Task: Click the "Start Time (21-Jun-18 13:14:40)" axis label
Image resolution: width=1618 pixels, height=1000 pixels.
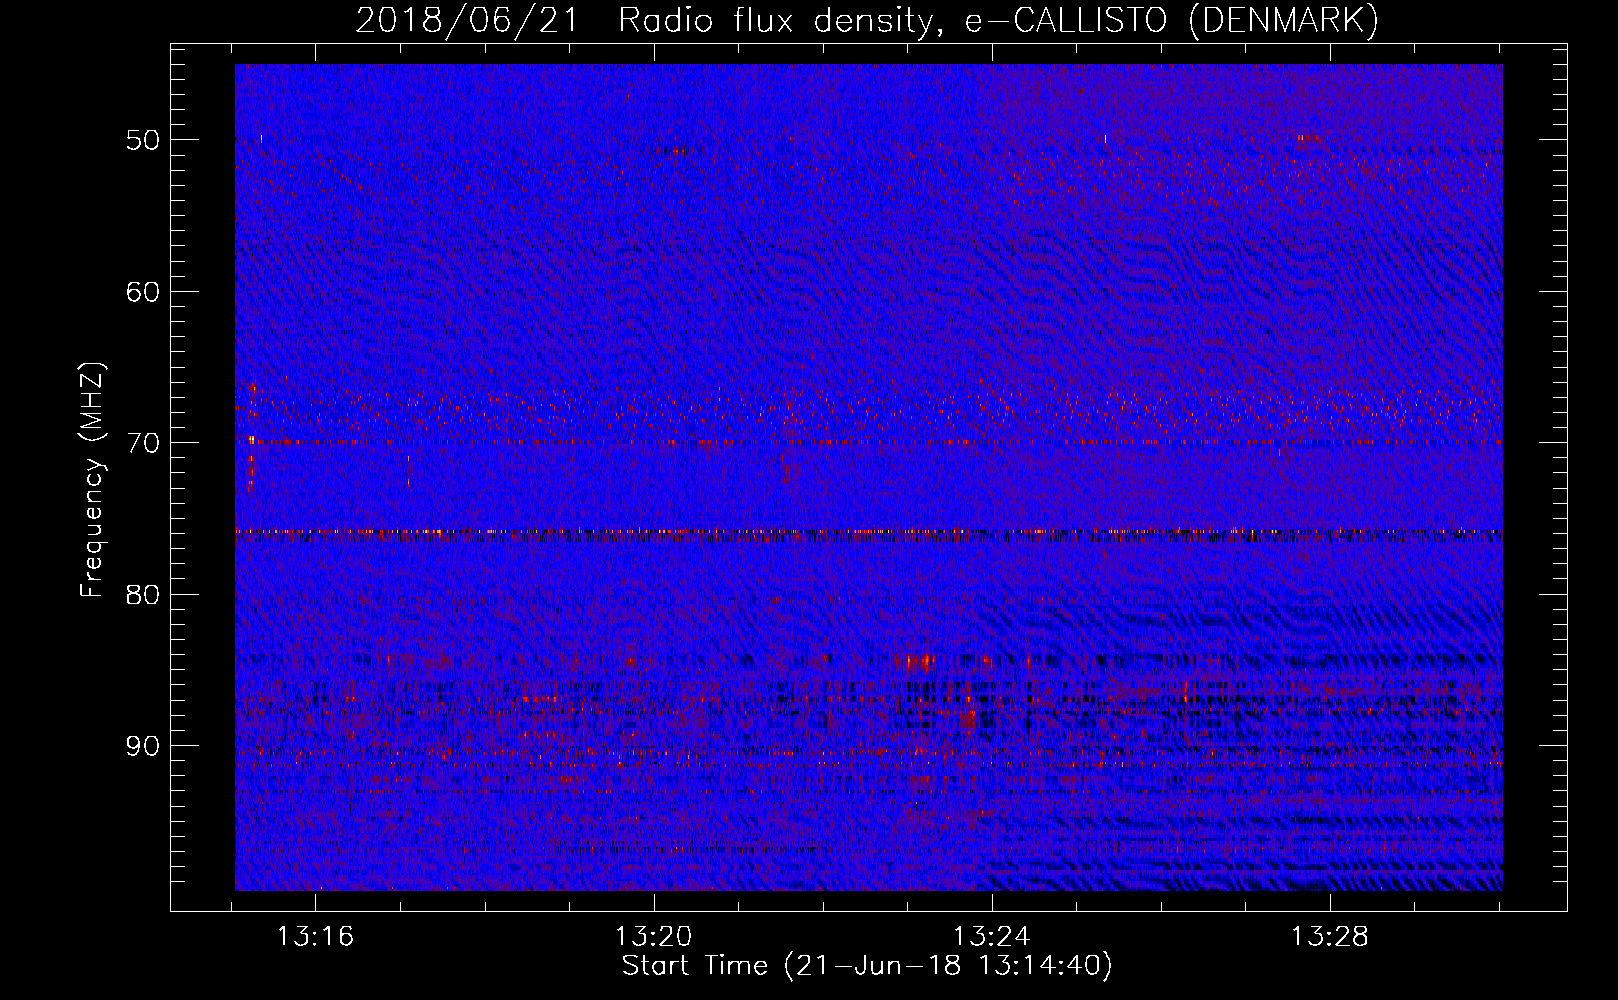Action: [x=867, y=966]
